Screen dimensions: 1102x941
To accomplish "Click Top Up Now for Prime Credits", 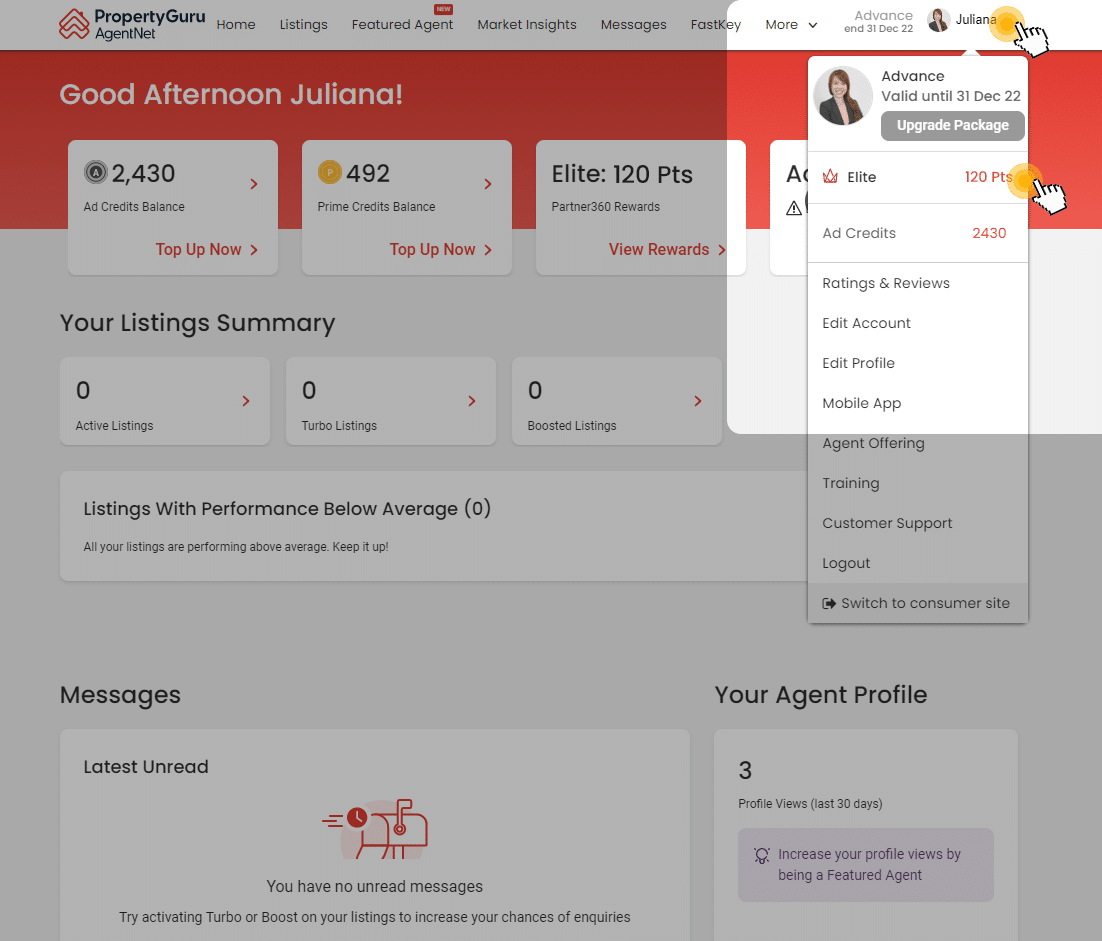I will 441,249.
